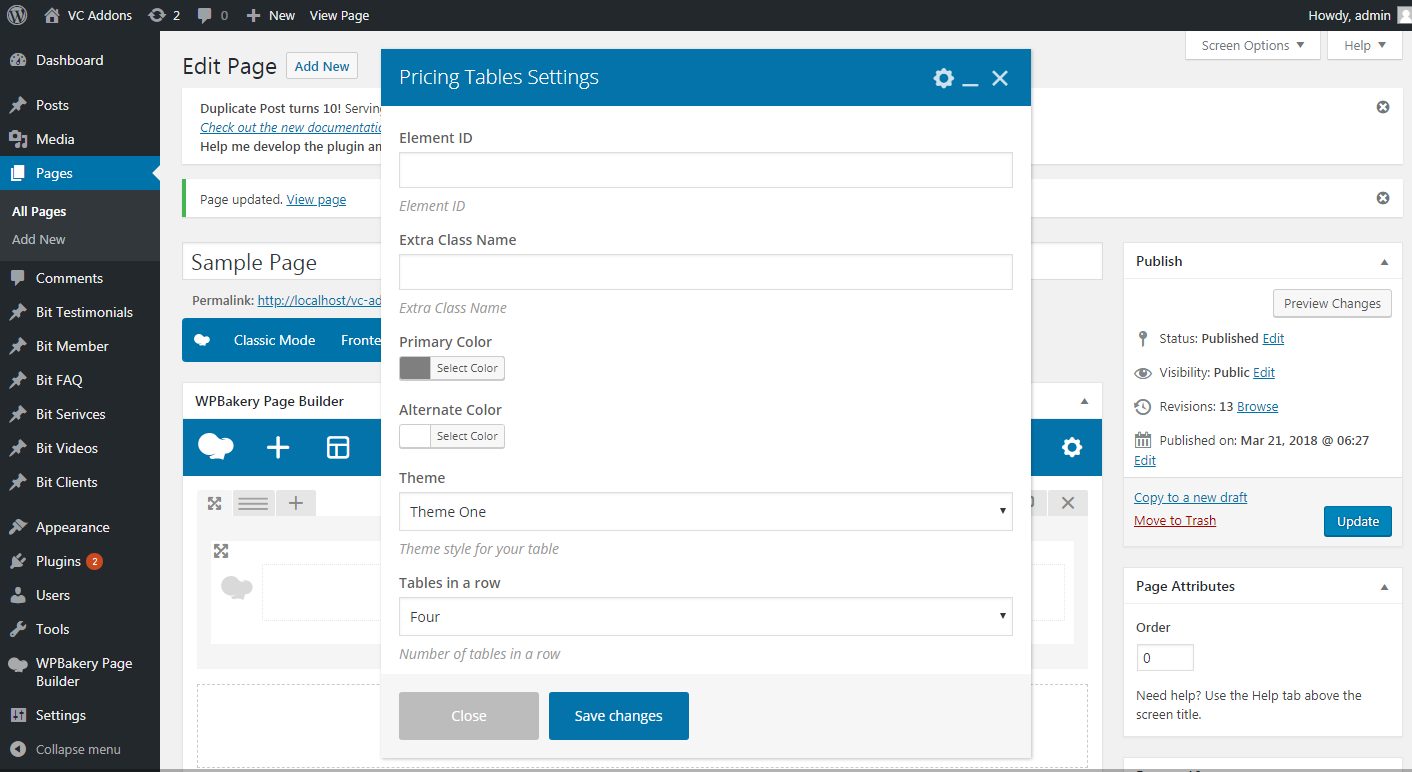Open Bit Testimonials in sidebar menu
This screenshot has width=1412, height=772.
pyautogui.click(x=84, y=312)
